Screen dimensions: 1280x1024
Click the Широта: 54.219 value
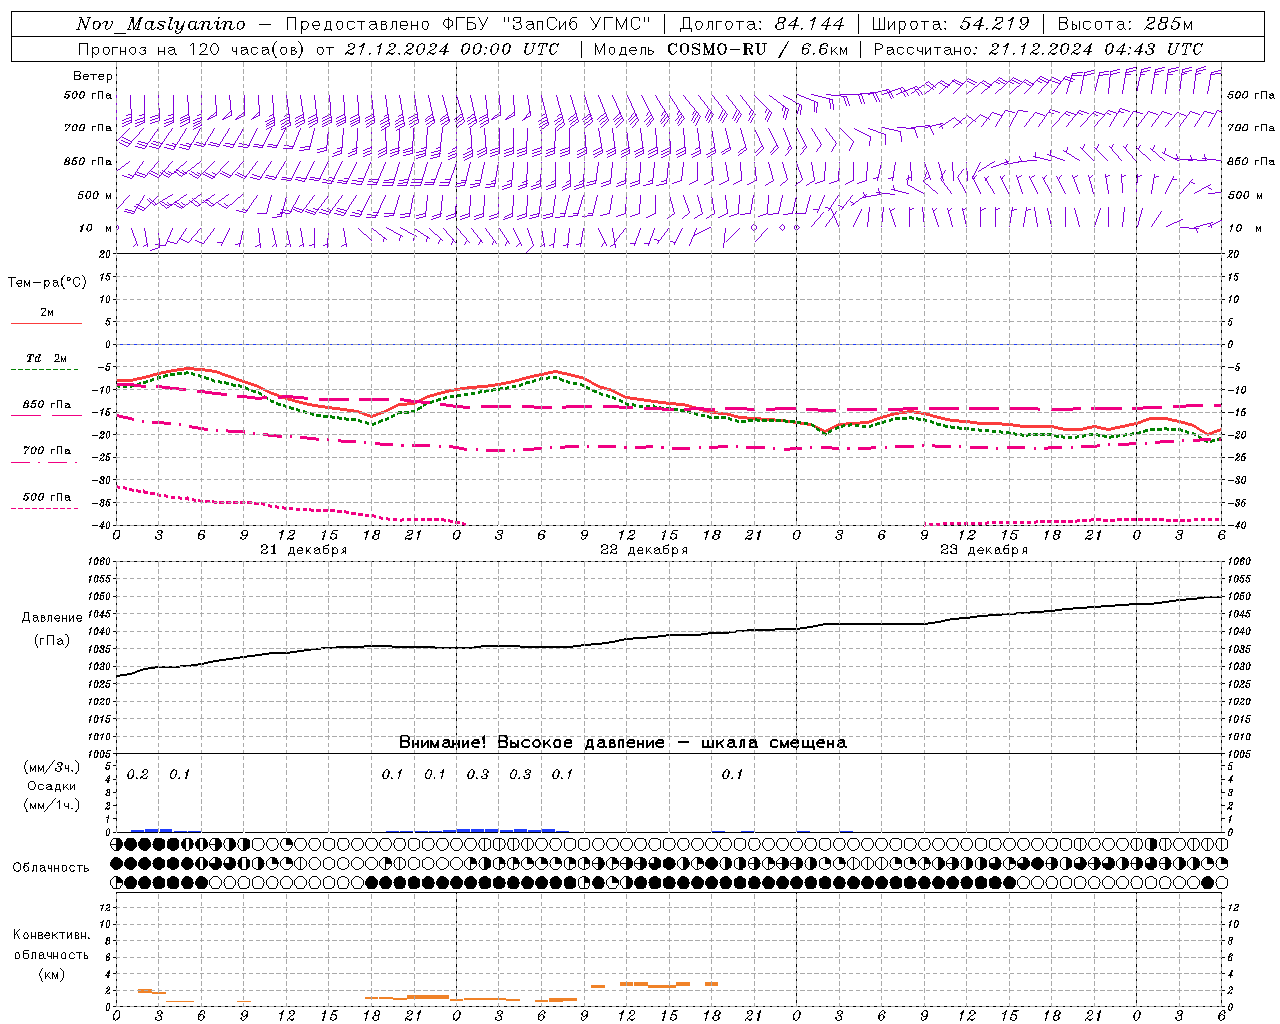click(951, 24)
